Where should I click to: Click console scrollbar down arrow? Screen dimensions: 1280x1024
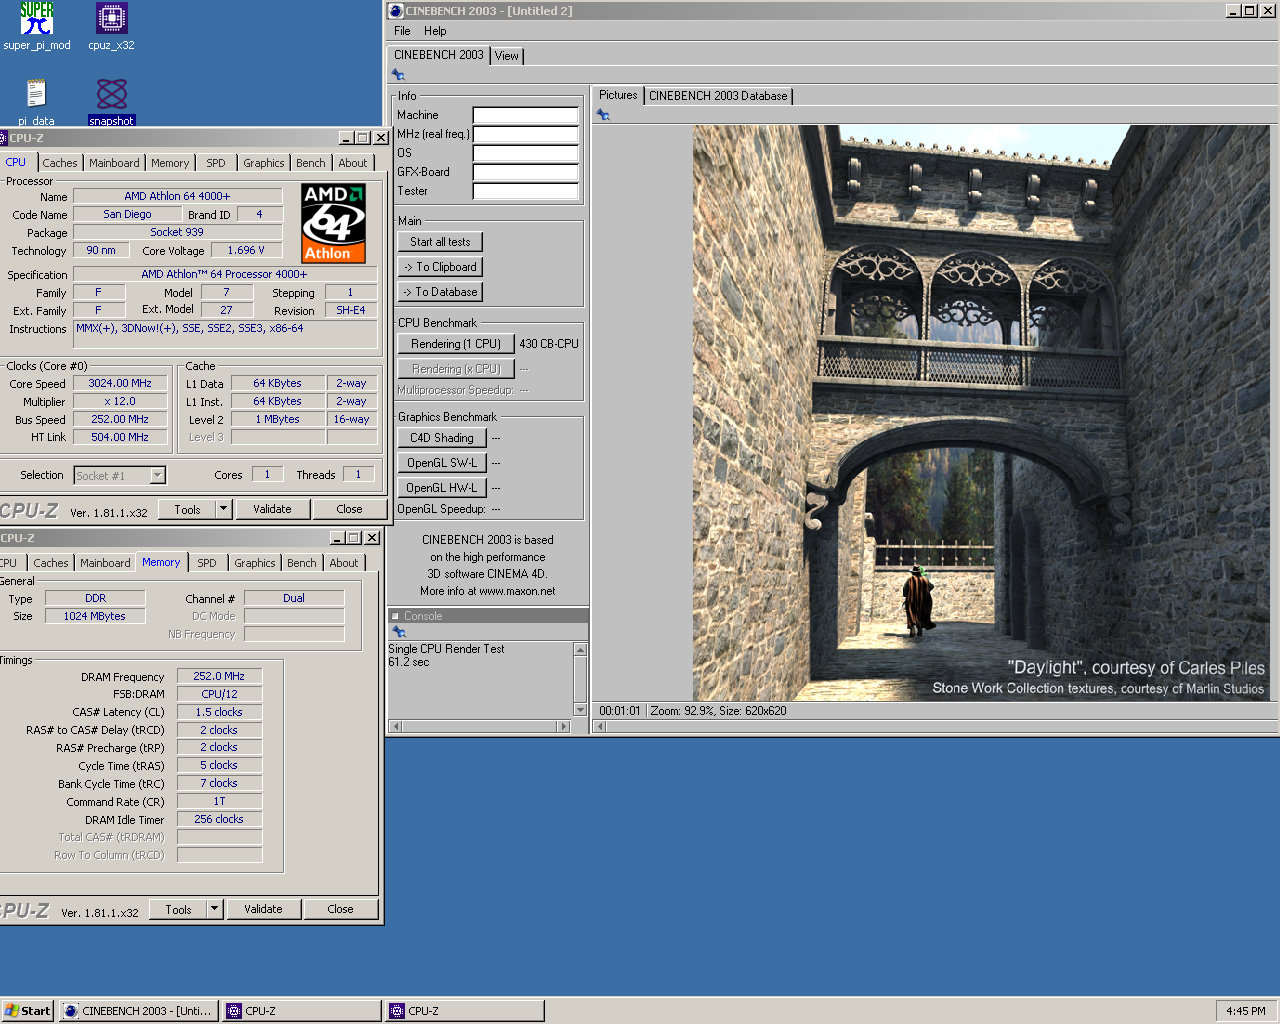click(580, 710)
